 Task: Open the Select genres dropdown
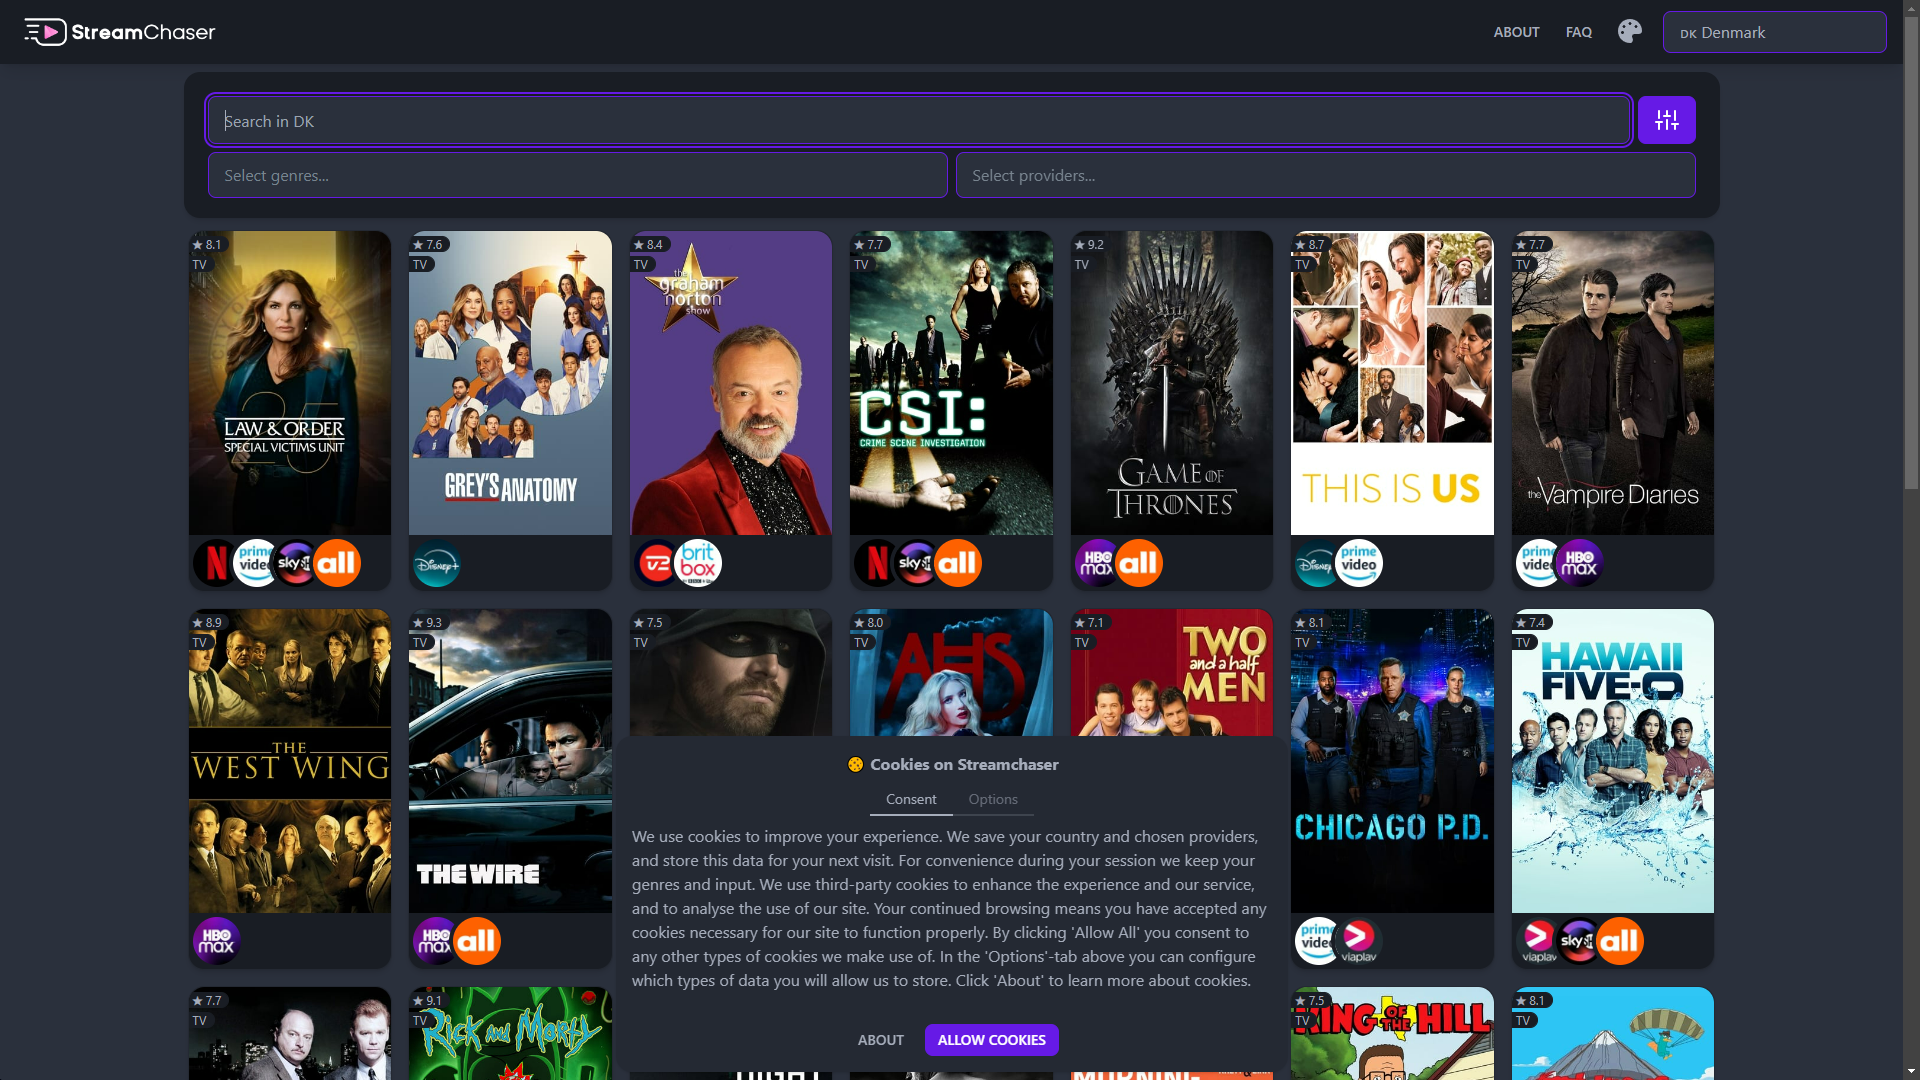click(577, 175)
